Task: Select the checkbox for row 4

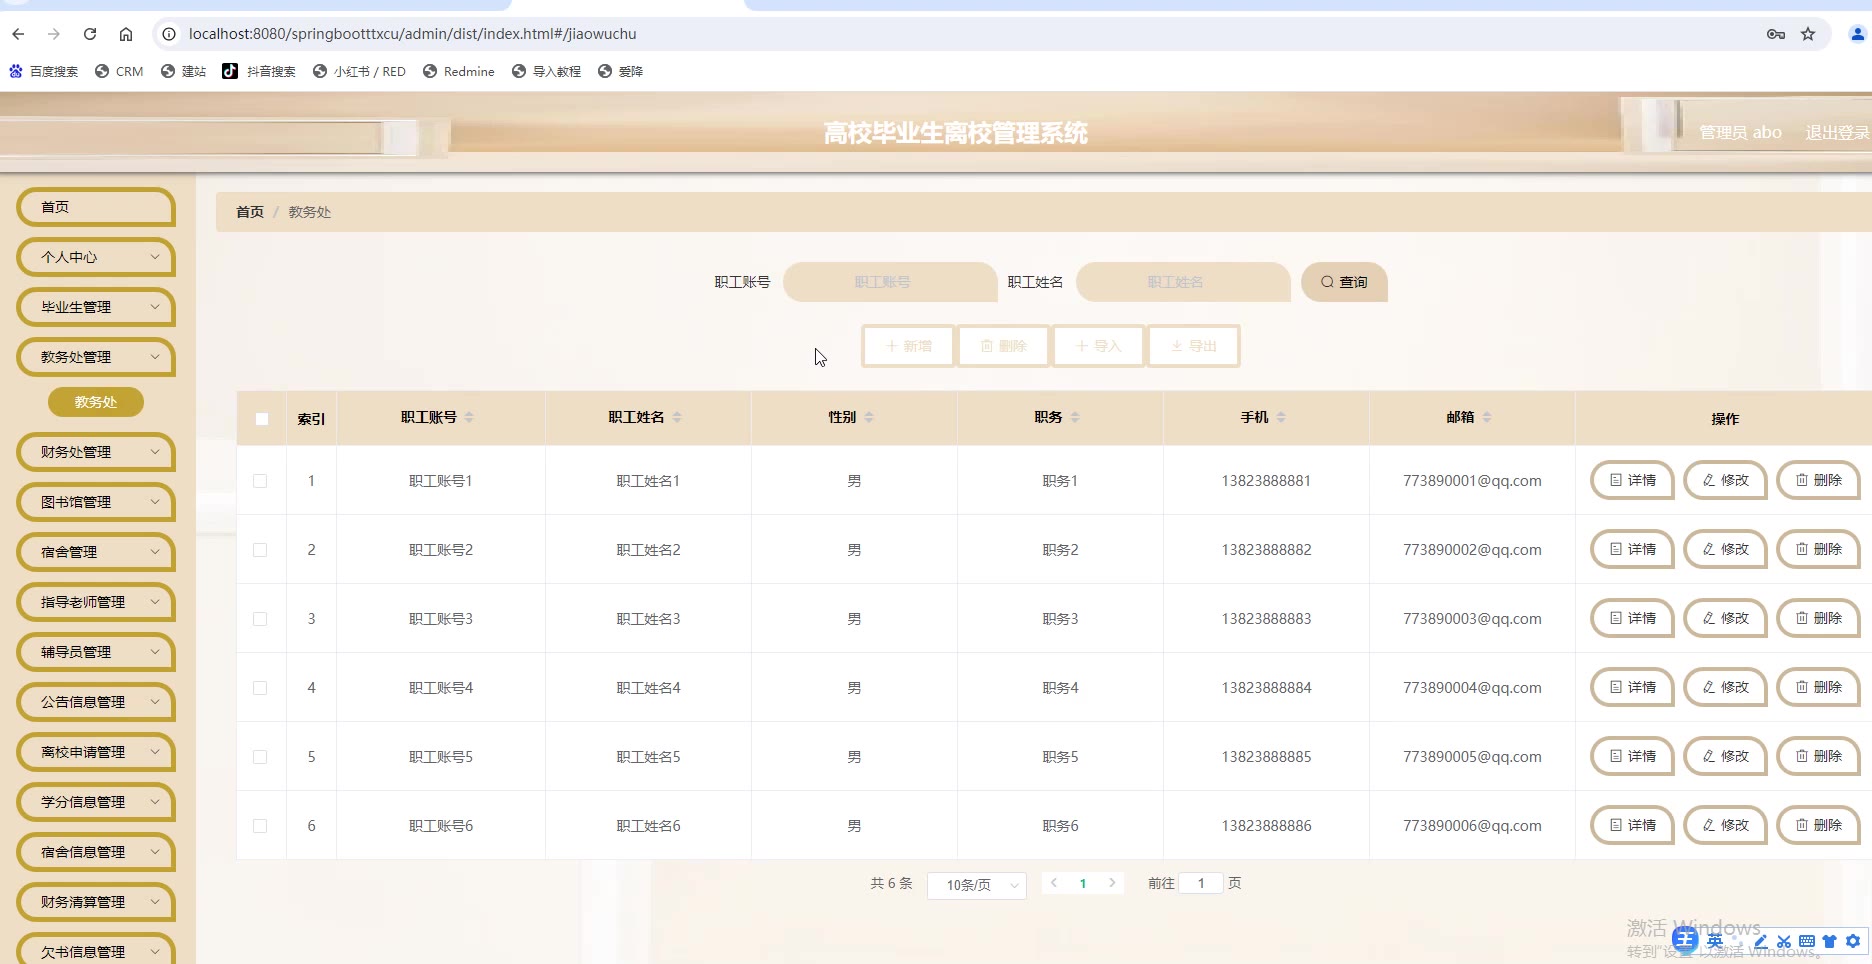Action: click(260, 688)
